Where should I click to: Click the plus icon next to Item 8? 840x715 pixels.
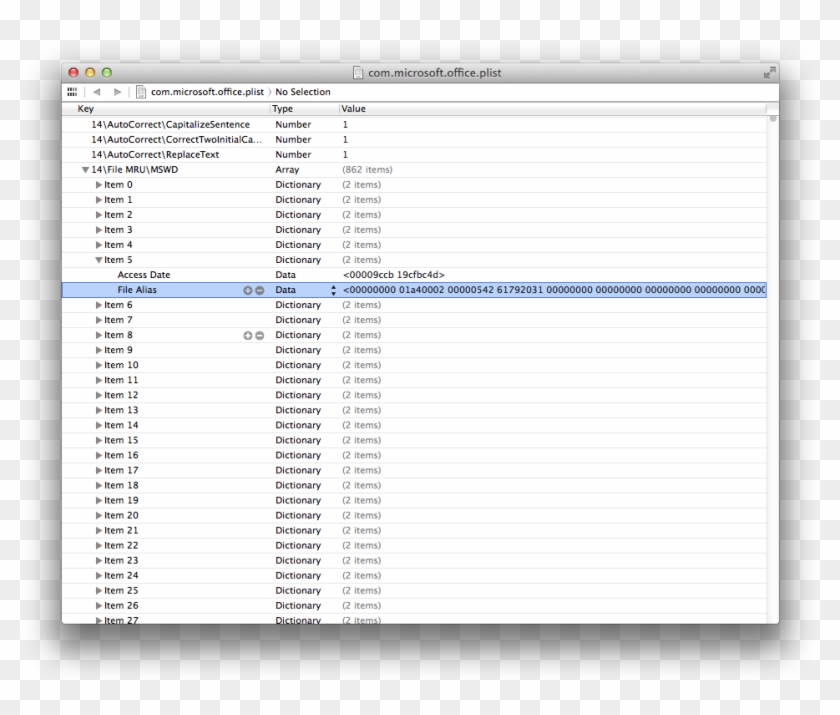click(247, 334)
